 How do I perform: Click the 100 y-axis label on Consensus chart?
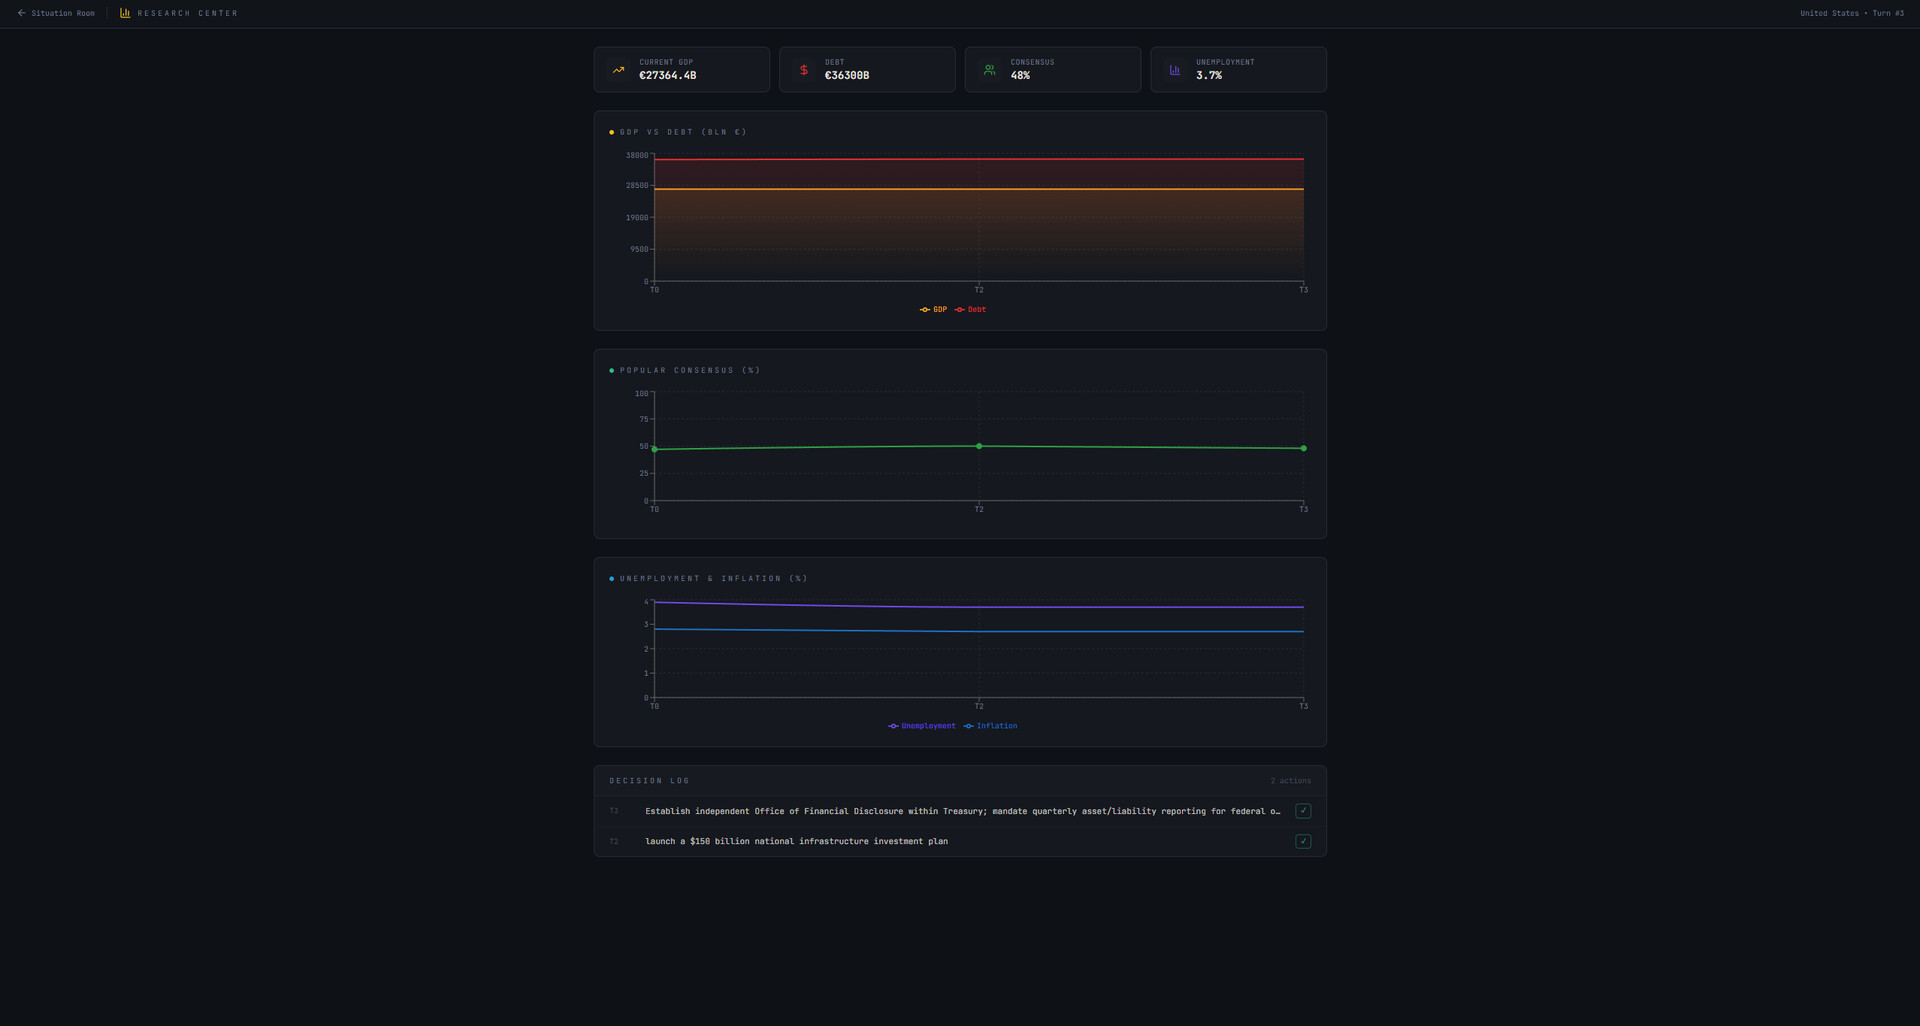click(x=641, y=393)
